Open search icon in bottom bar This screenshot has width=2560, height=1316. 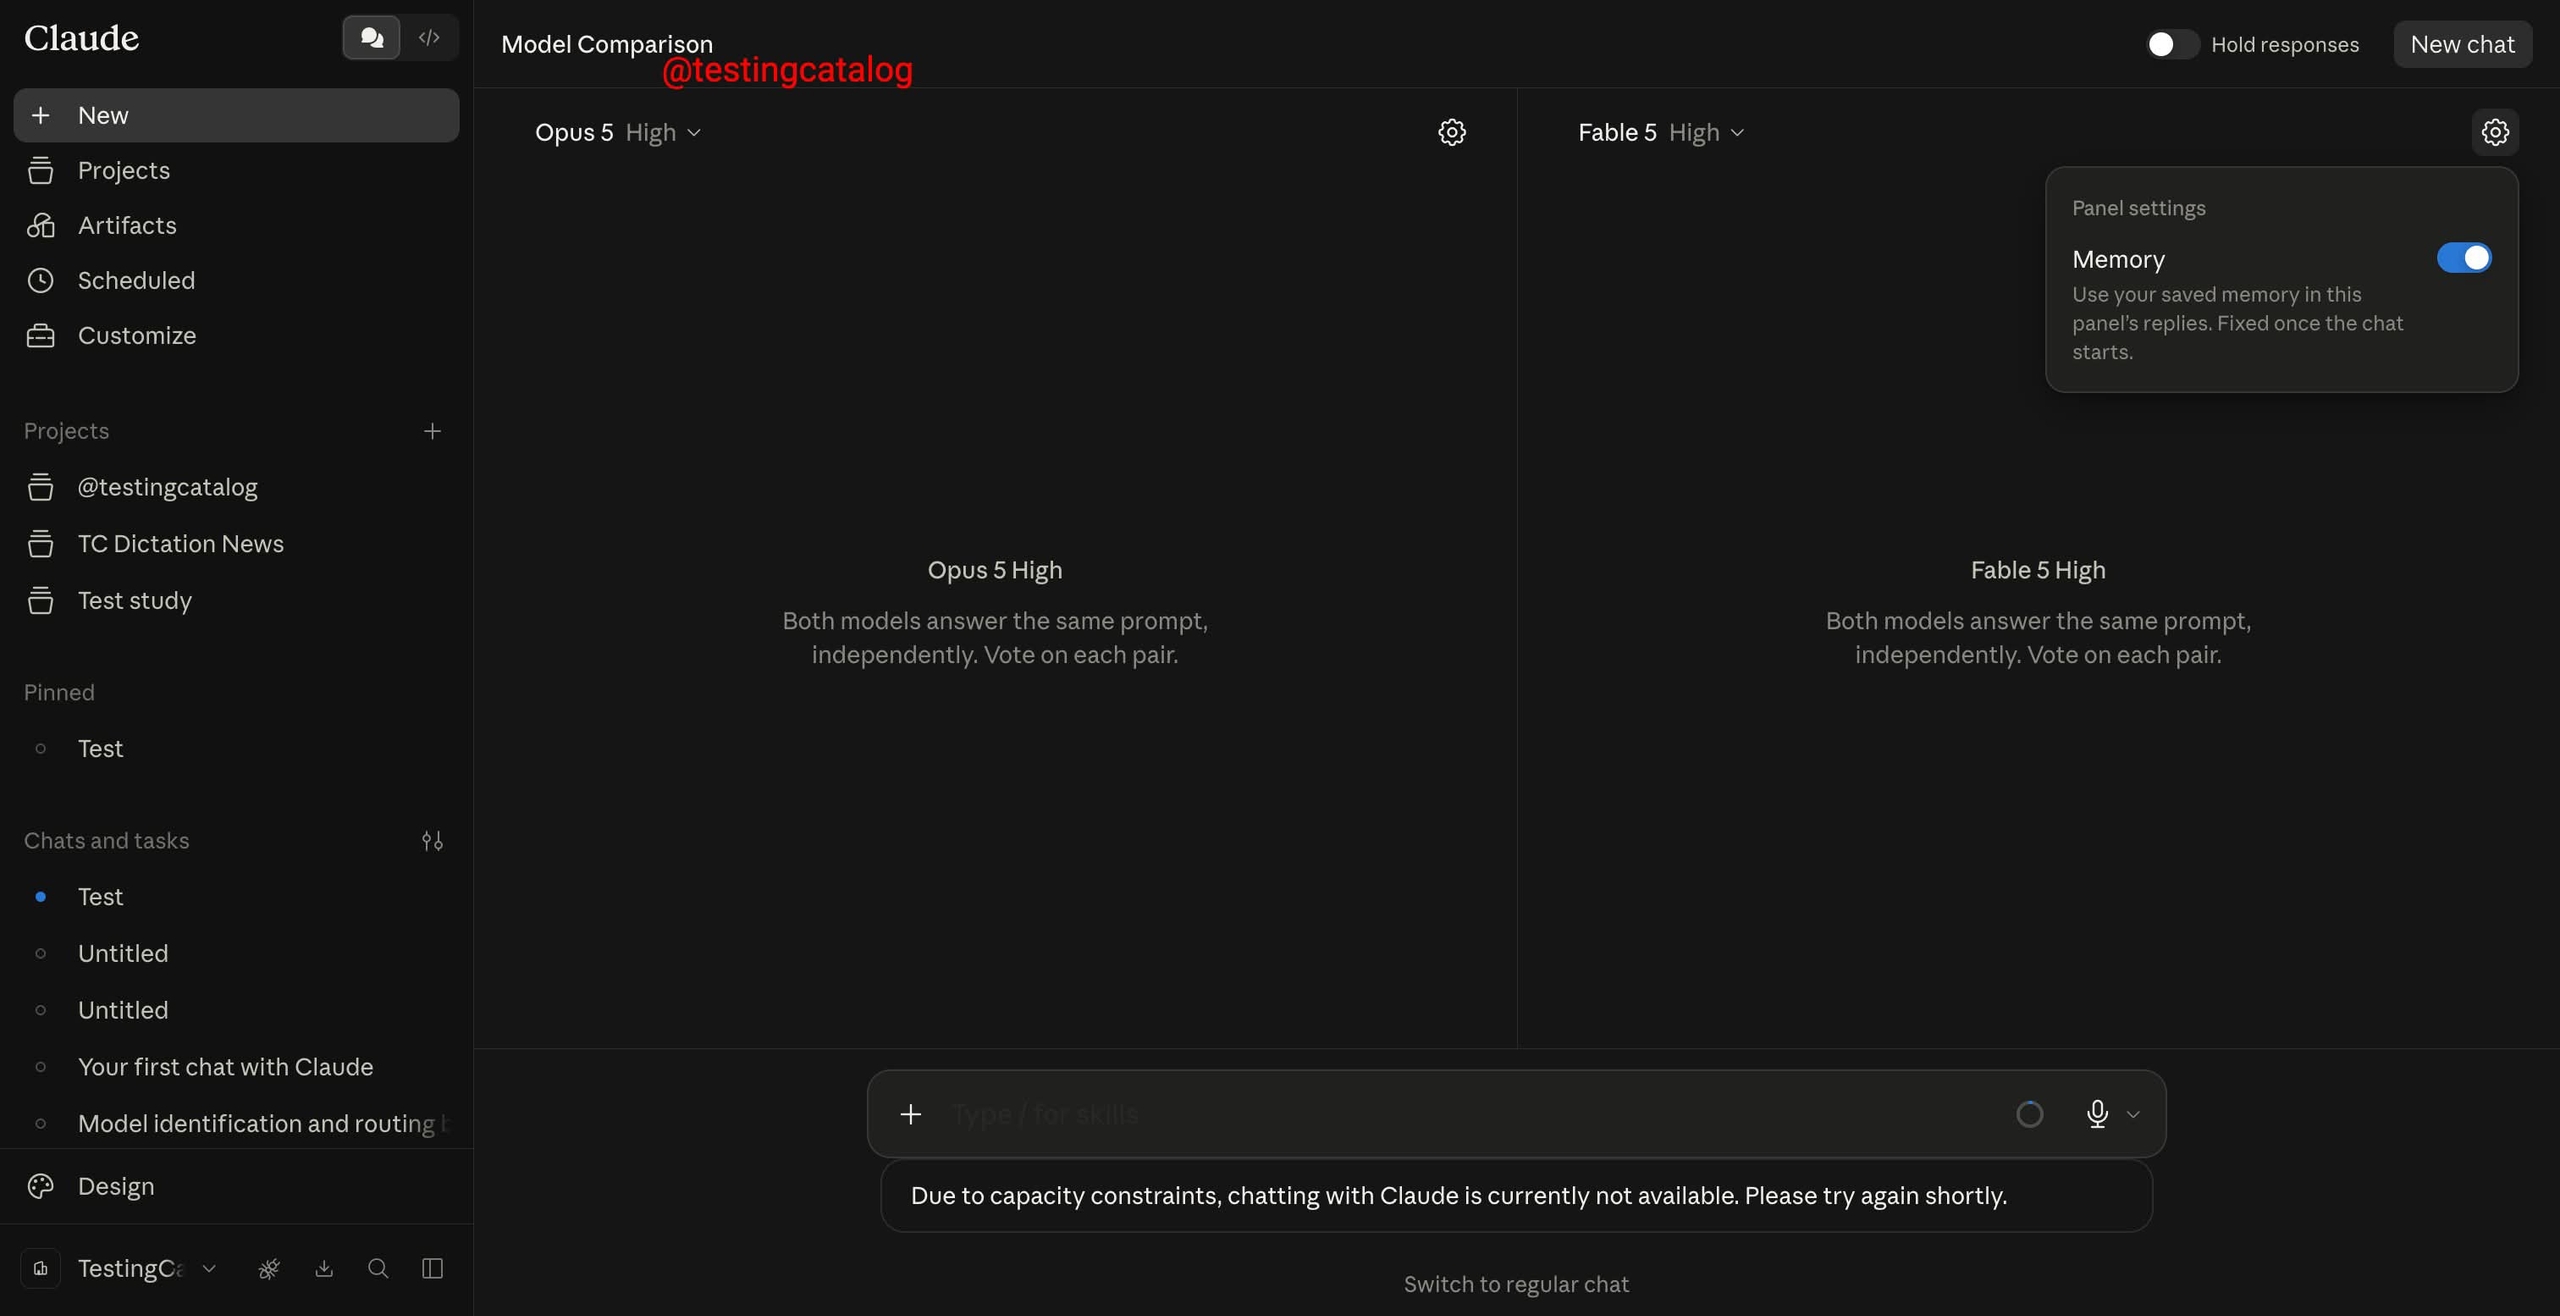(378, 1268)
